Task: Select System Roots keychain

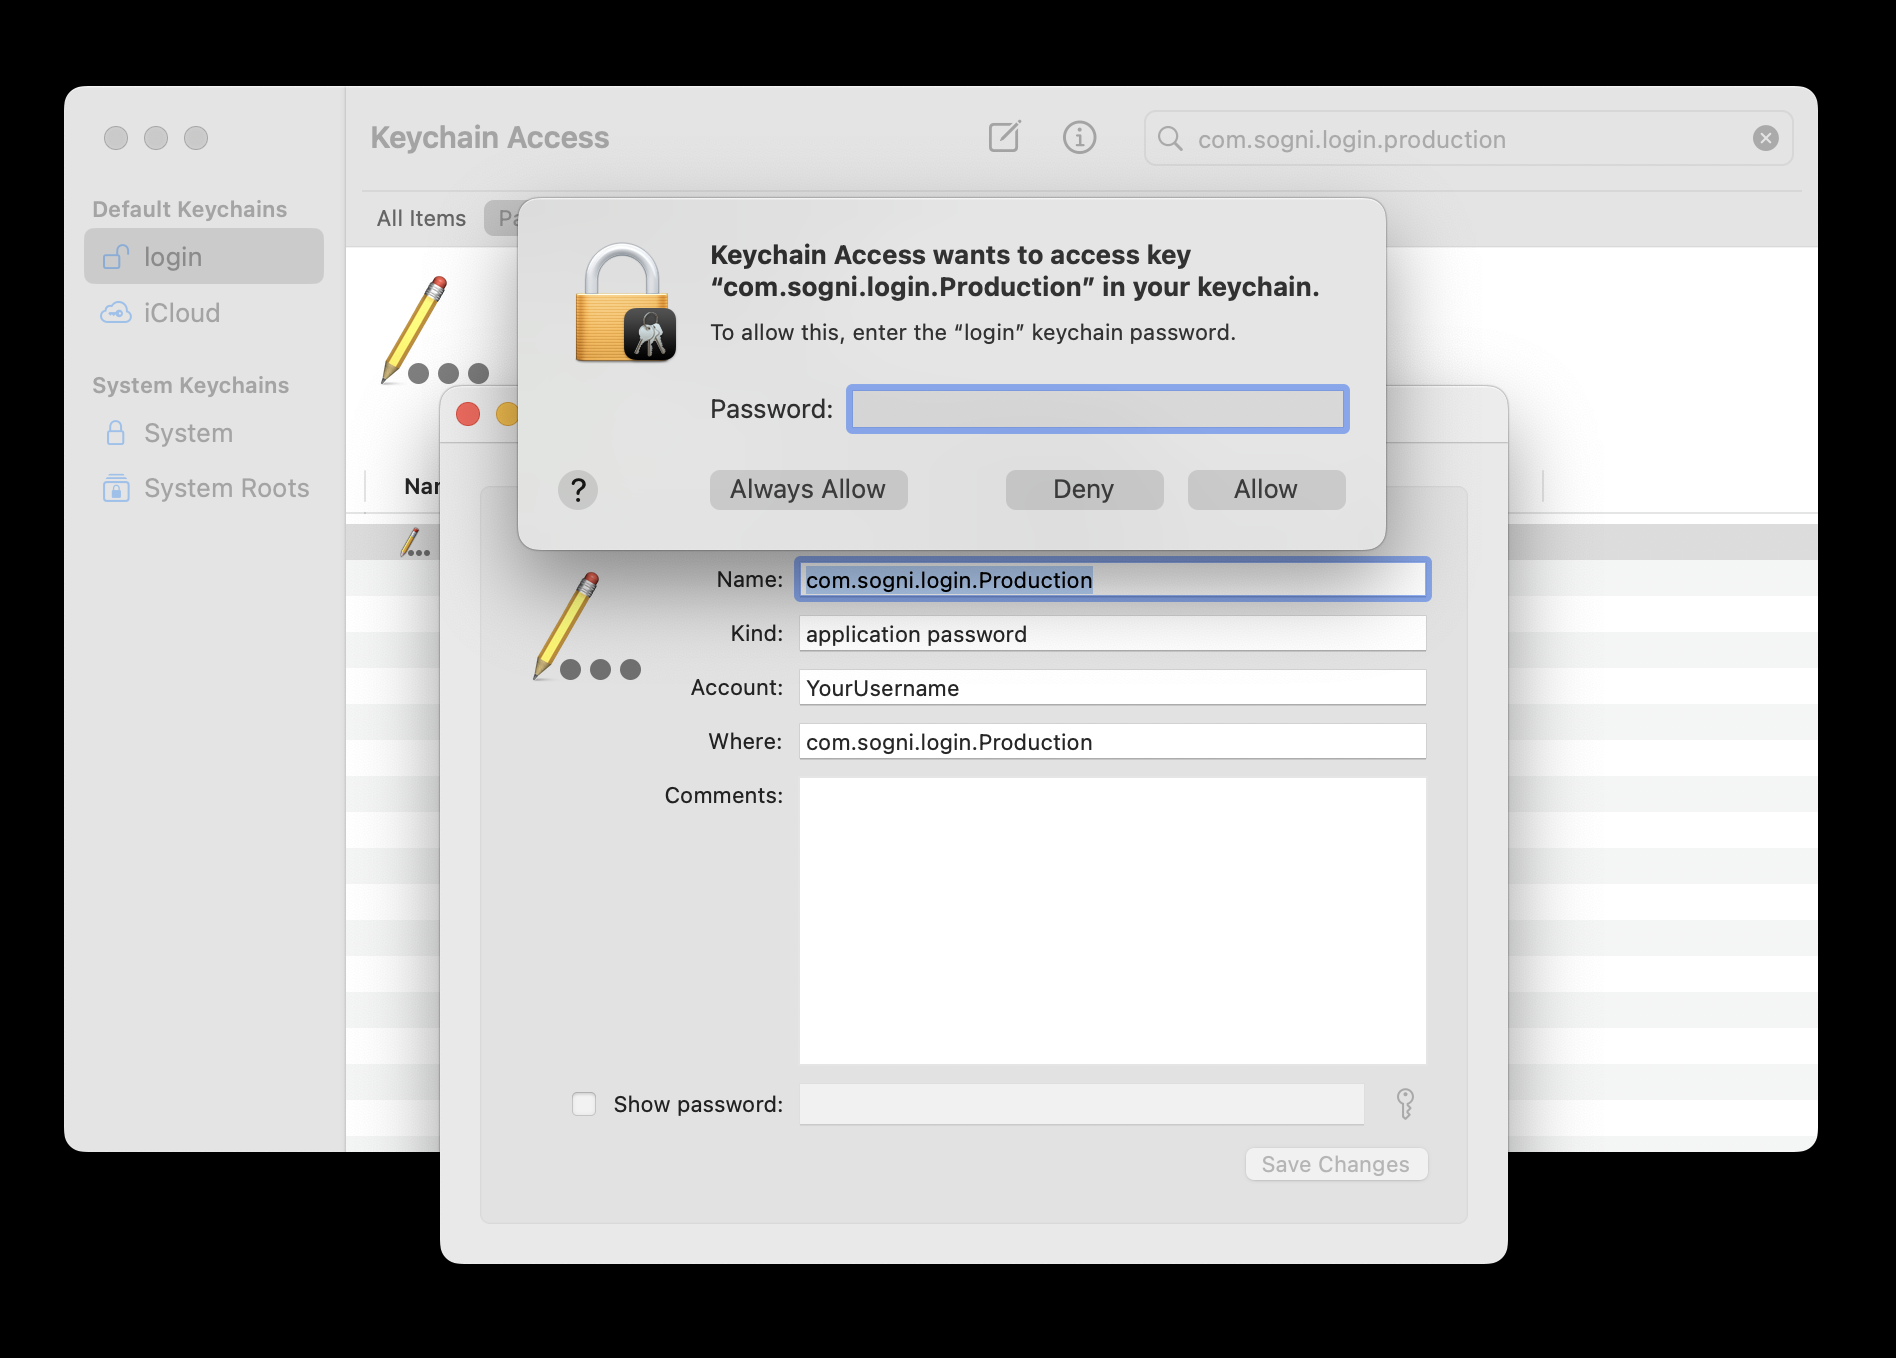Action: click(225, 488)
